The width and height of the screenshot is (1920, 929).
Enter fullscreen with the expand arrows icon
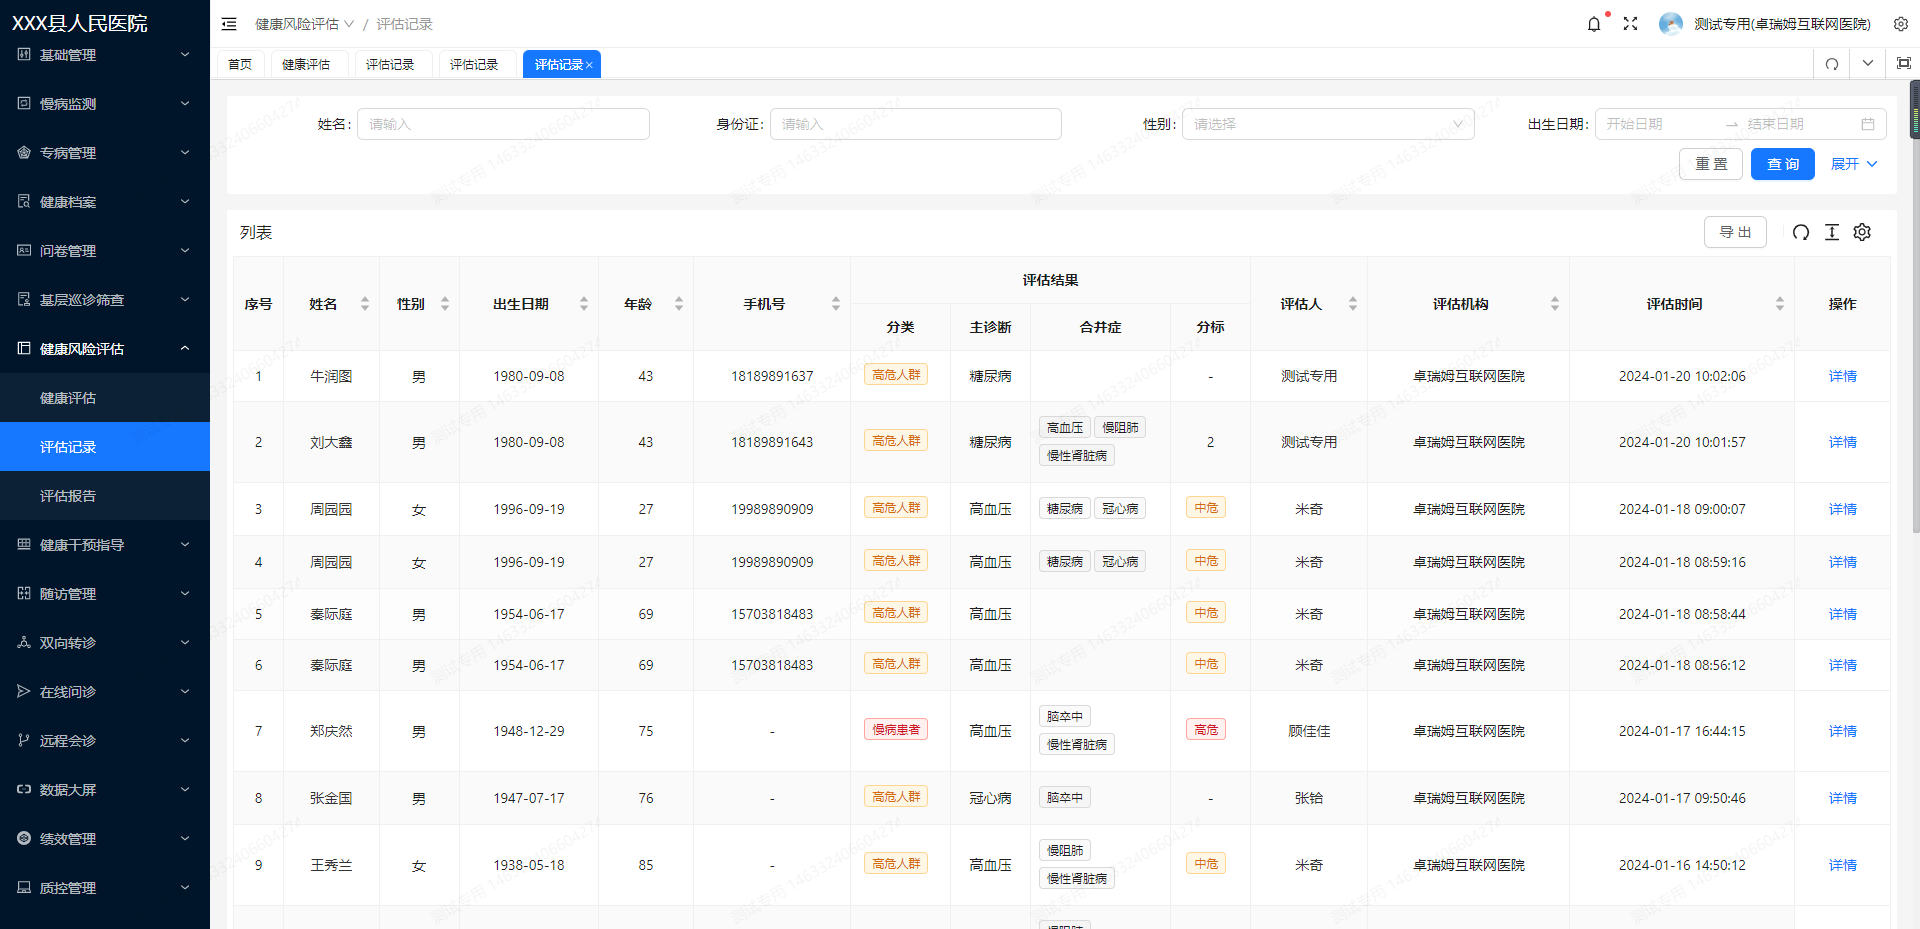coord(1630,24)
